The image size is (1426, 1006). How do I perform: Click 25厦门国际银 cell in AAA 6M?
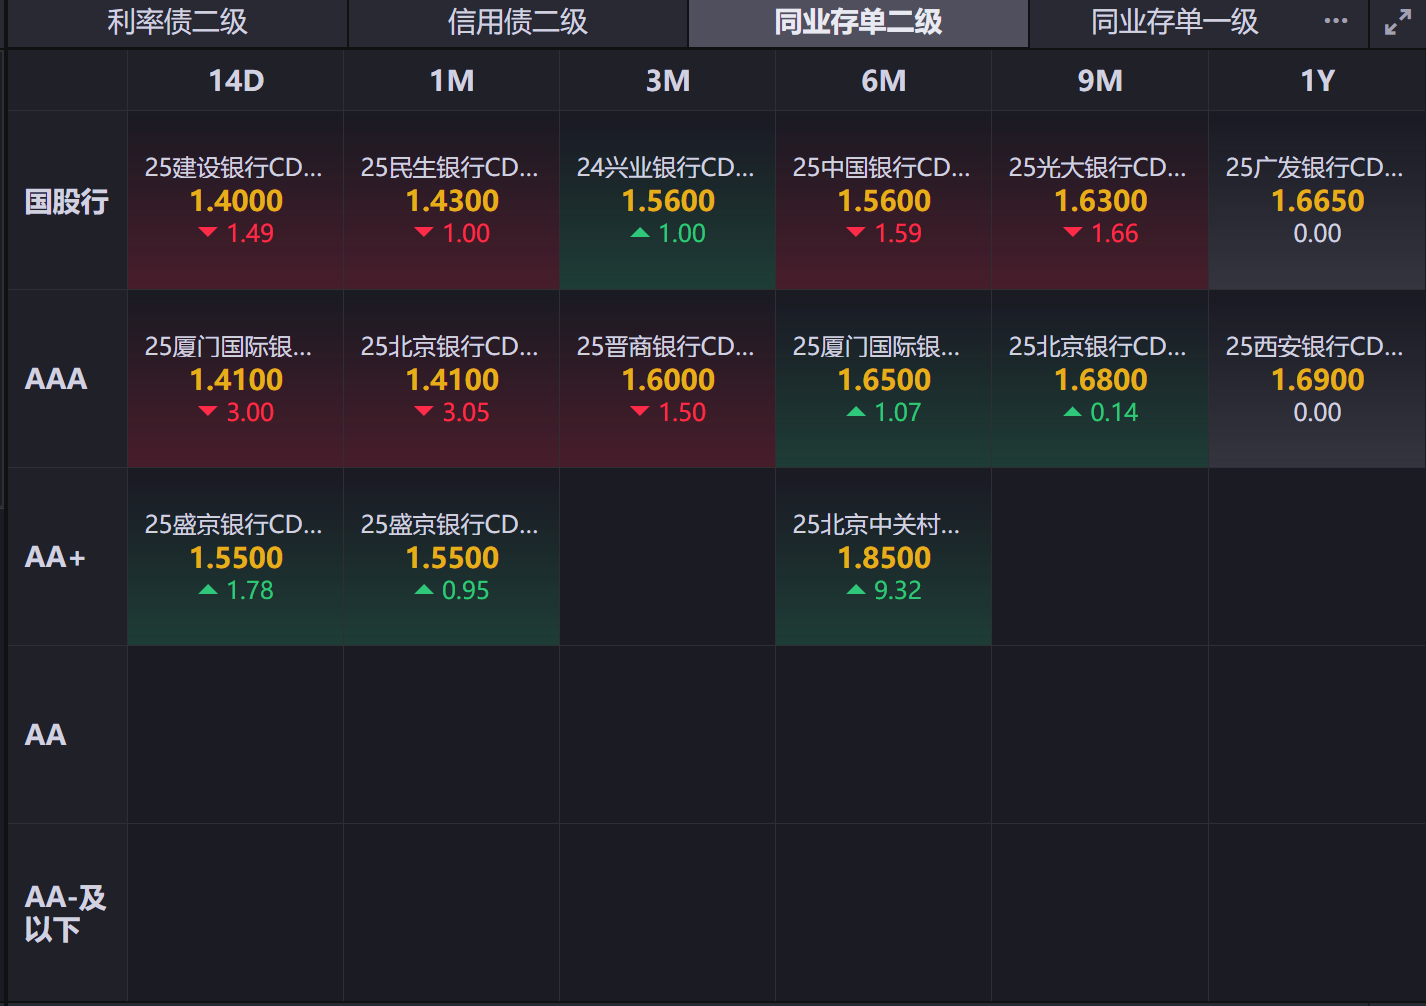click(884, 379)
